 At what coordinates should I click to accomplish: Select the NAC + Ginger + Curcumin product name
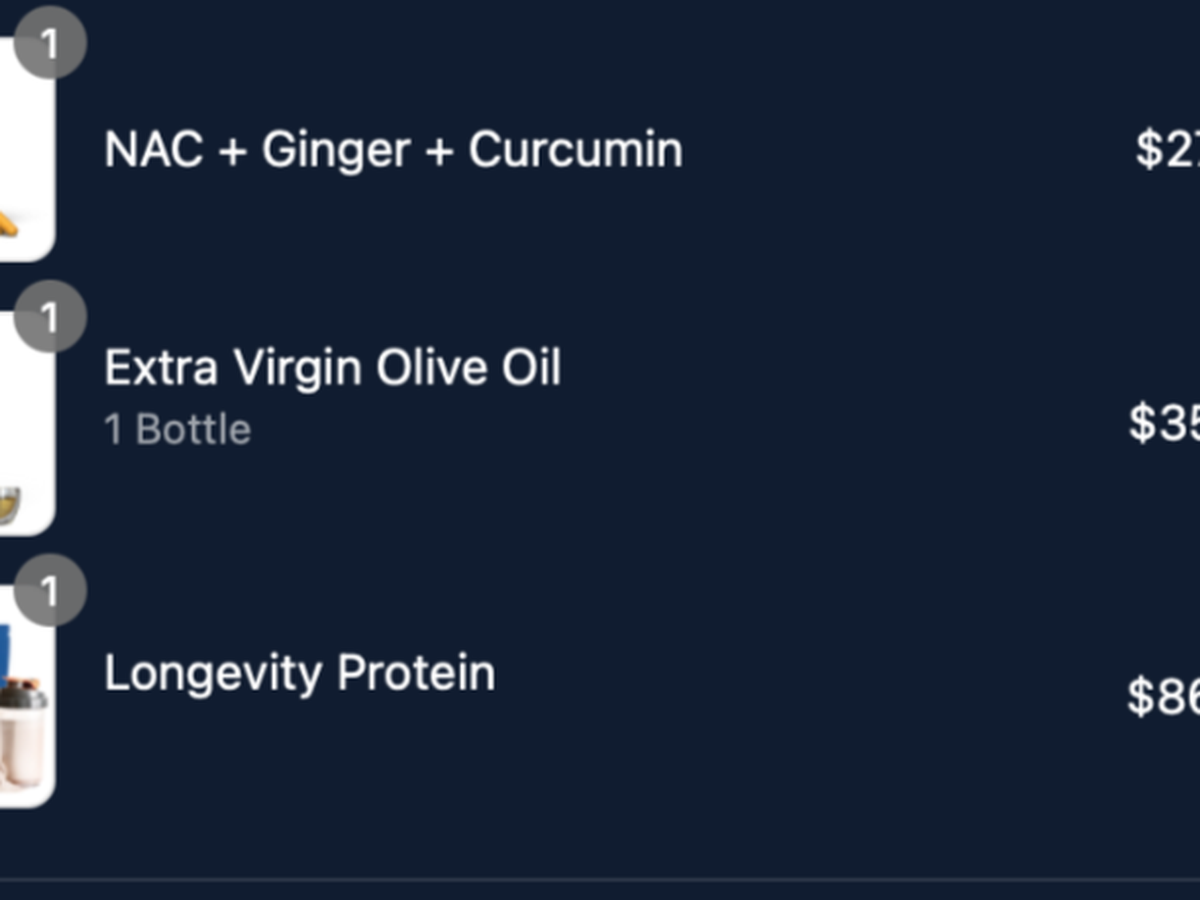point(393,150)
